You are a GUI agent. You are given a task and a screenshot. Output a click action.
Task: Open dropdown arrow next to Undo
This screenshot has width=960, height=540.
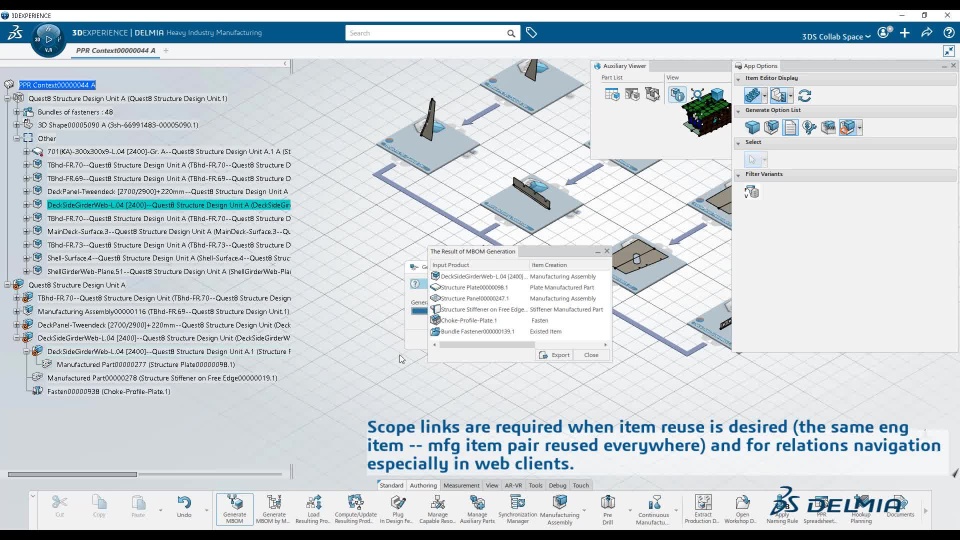pos(206,510)
